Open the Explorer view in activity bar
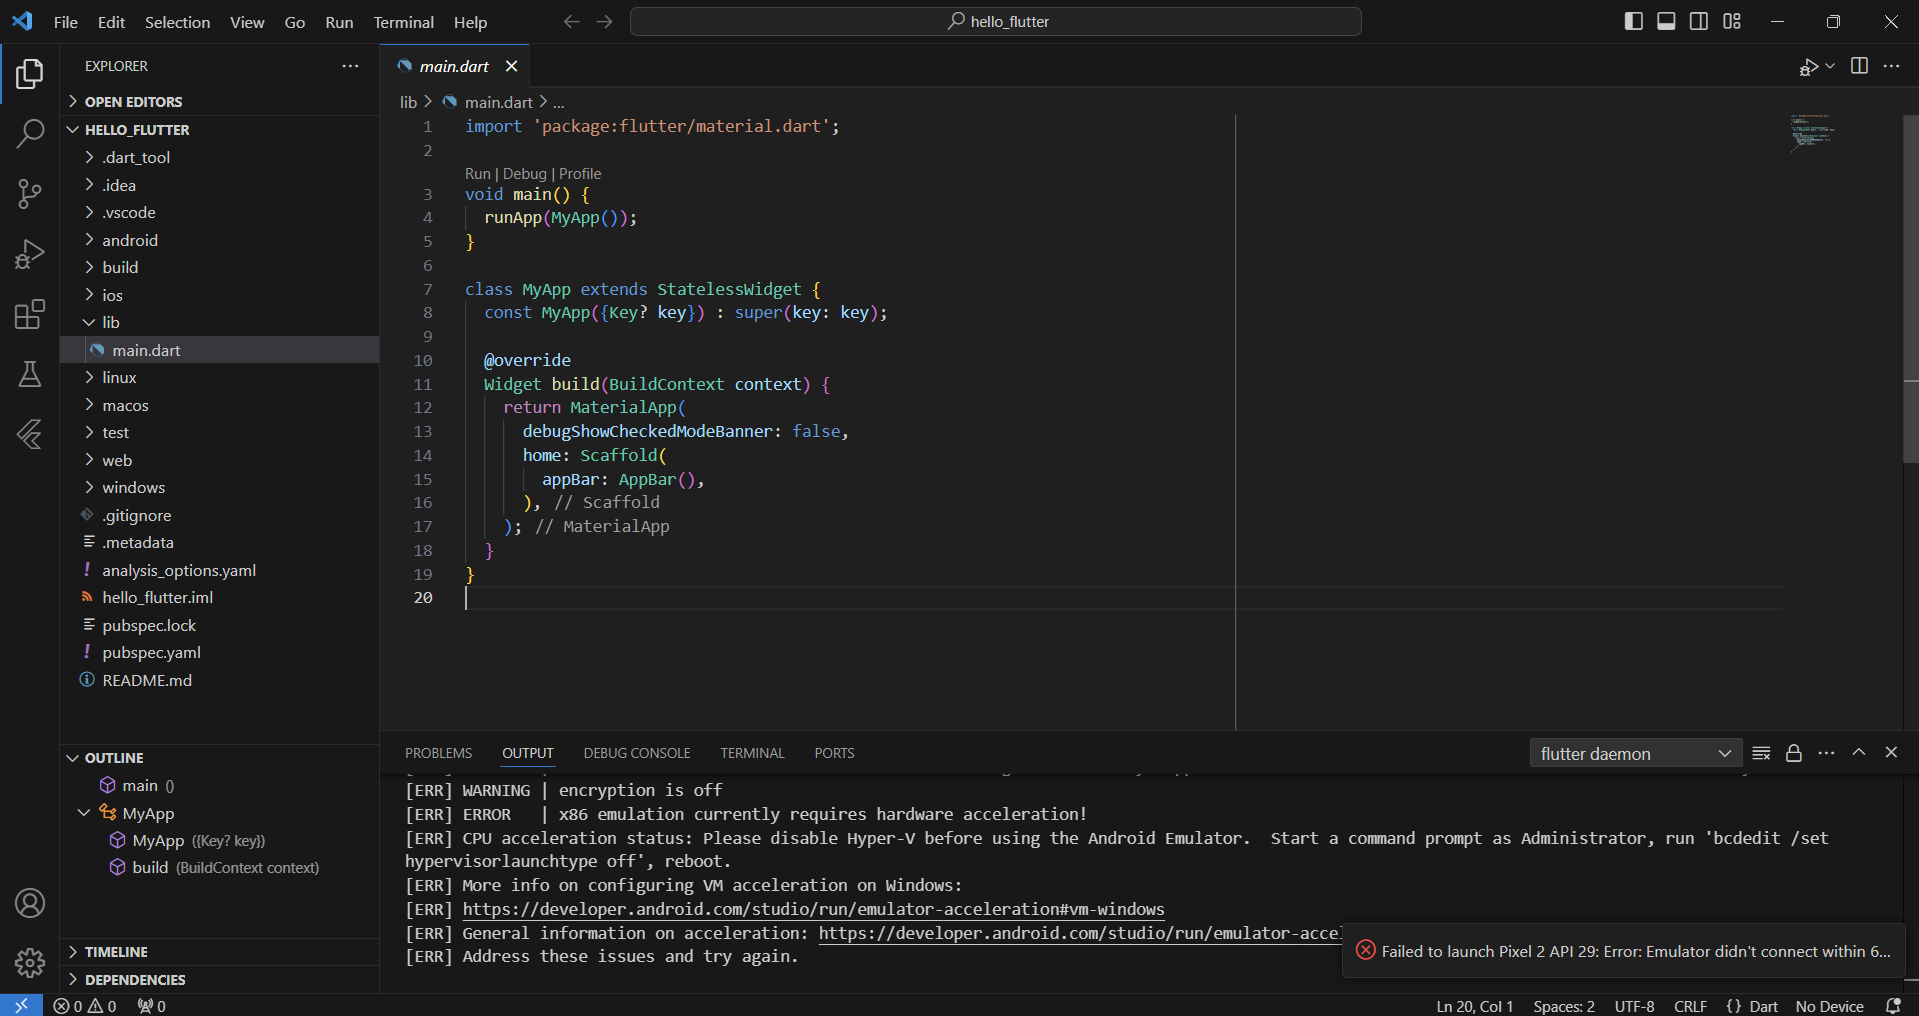 pos(30,74)
